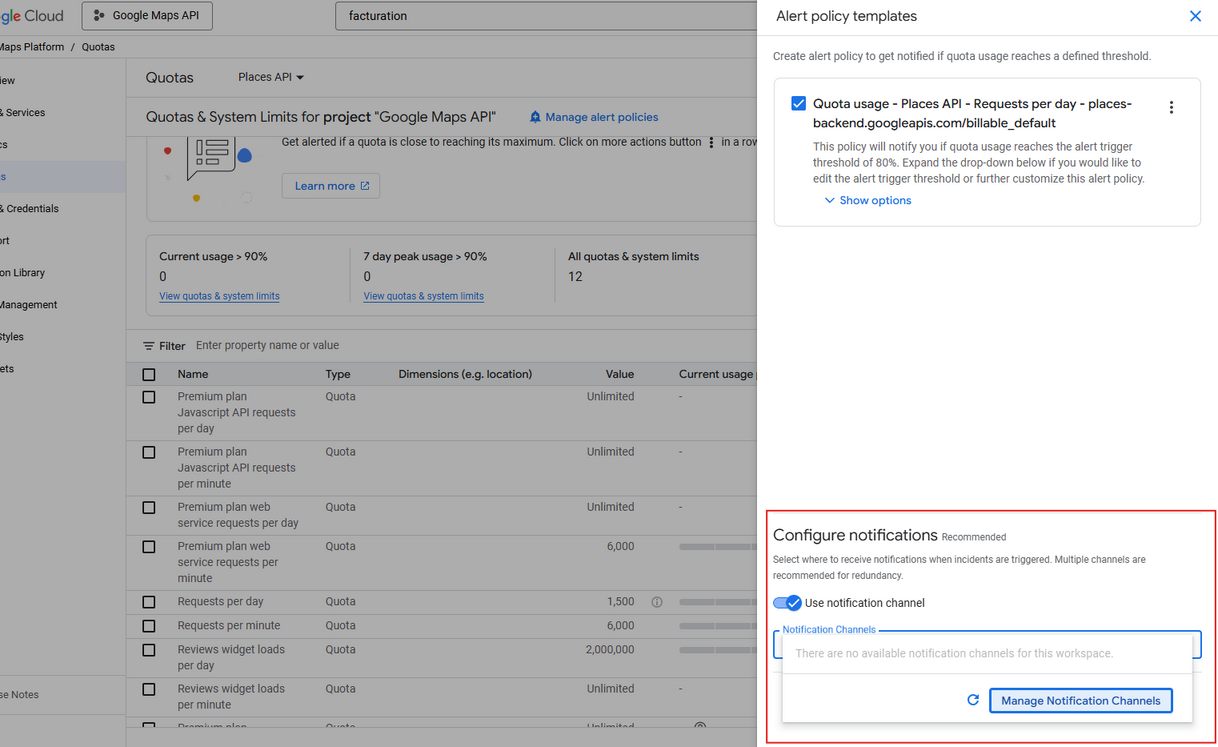Click the usage bar for Reviews widget loads per day

pos(718,650)
